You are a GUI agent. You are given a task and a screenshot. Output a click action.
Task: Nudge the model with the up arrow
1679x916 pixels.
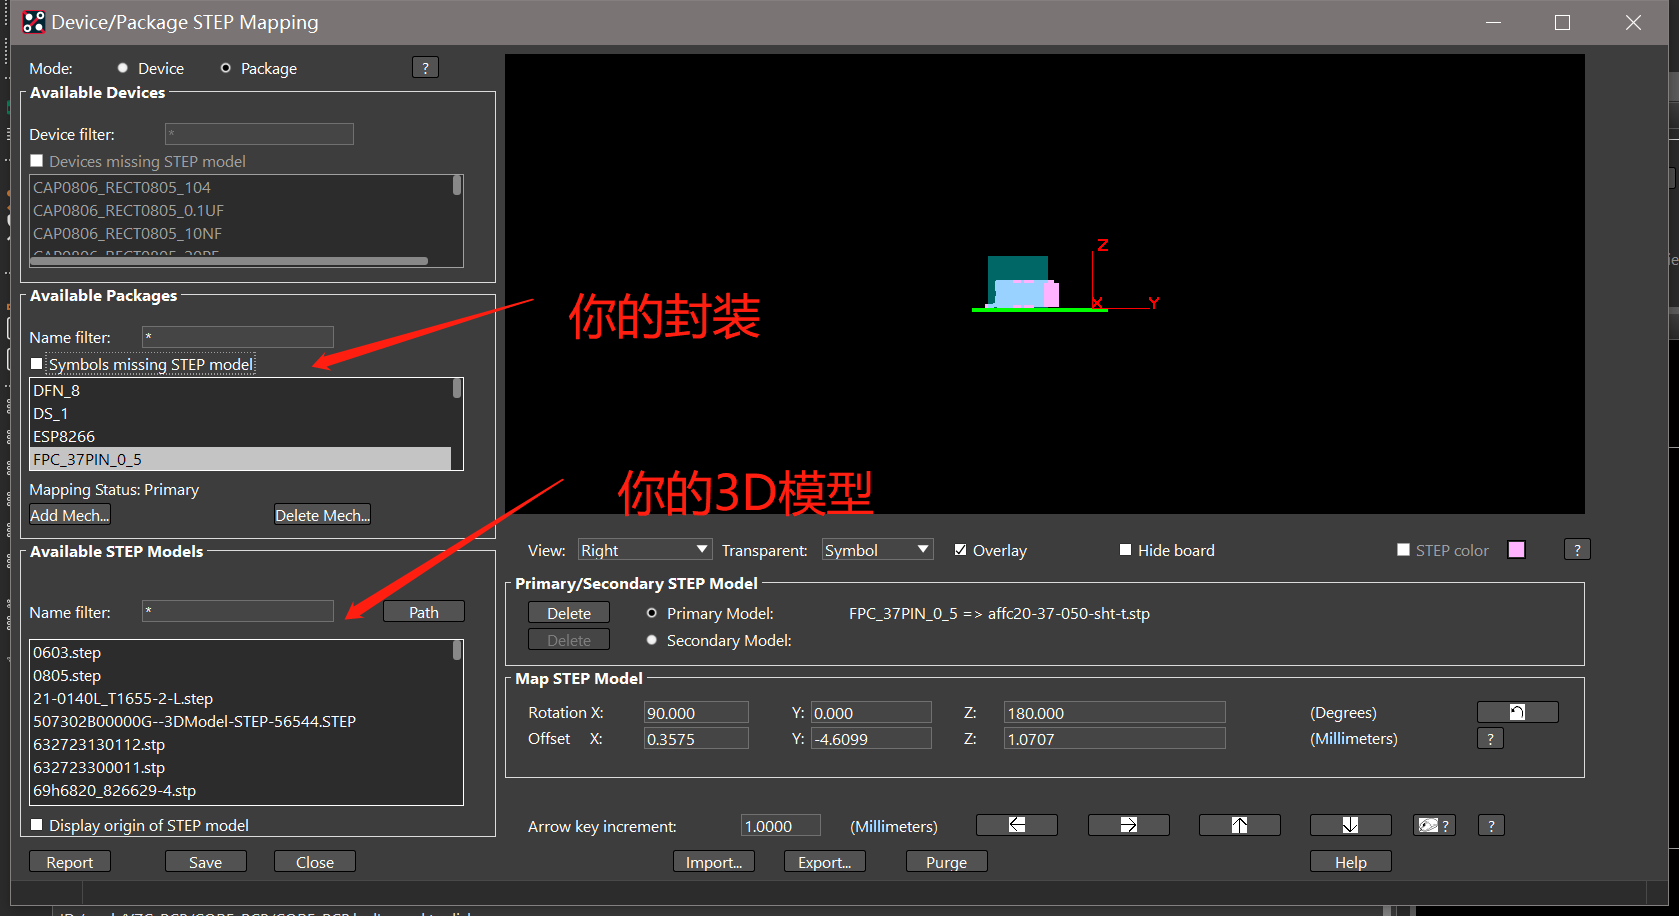click(x=1239, y=825)
